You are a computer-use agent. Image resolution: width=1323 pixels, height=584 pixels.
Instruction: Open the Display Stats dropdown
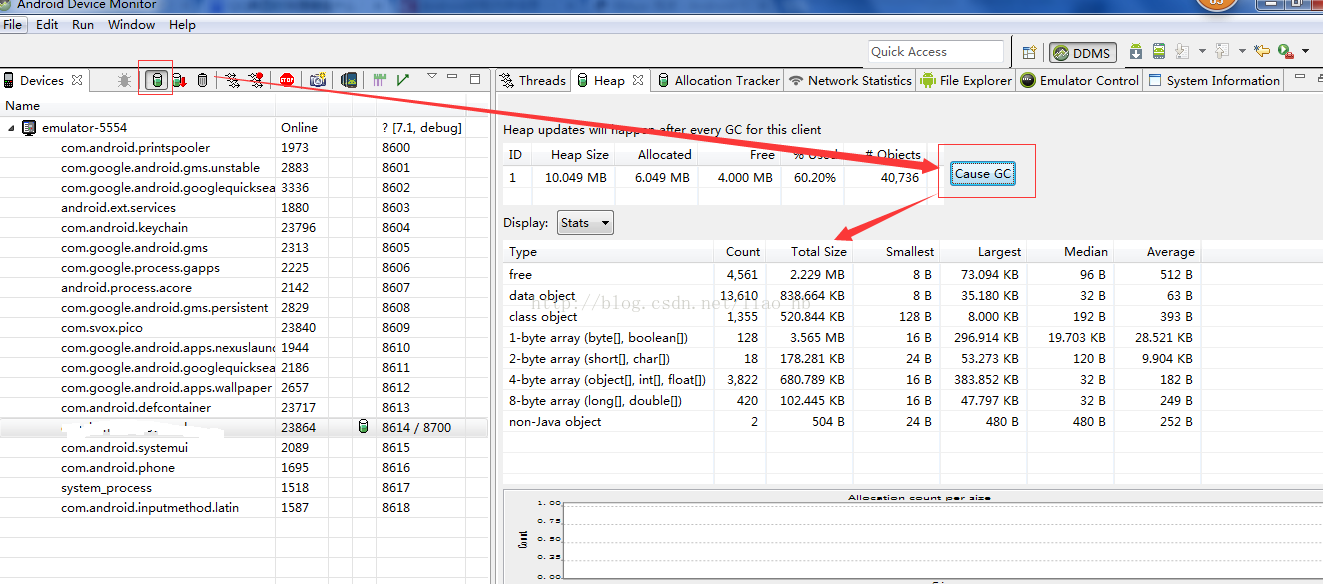pos(585,223)
